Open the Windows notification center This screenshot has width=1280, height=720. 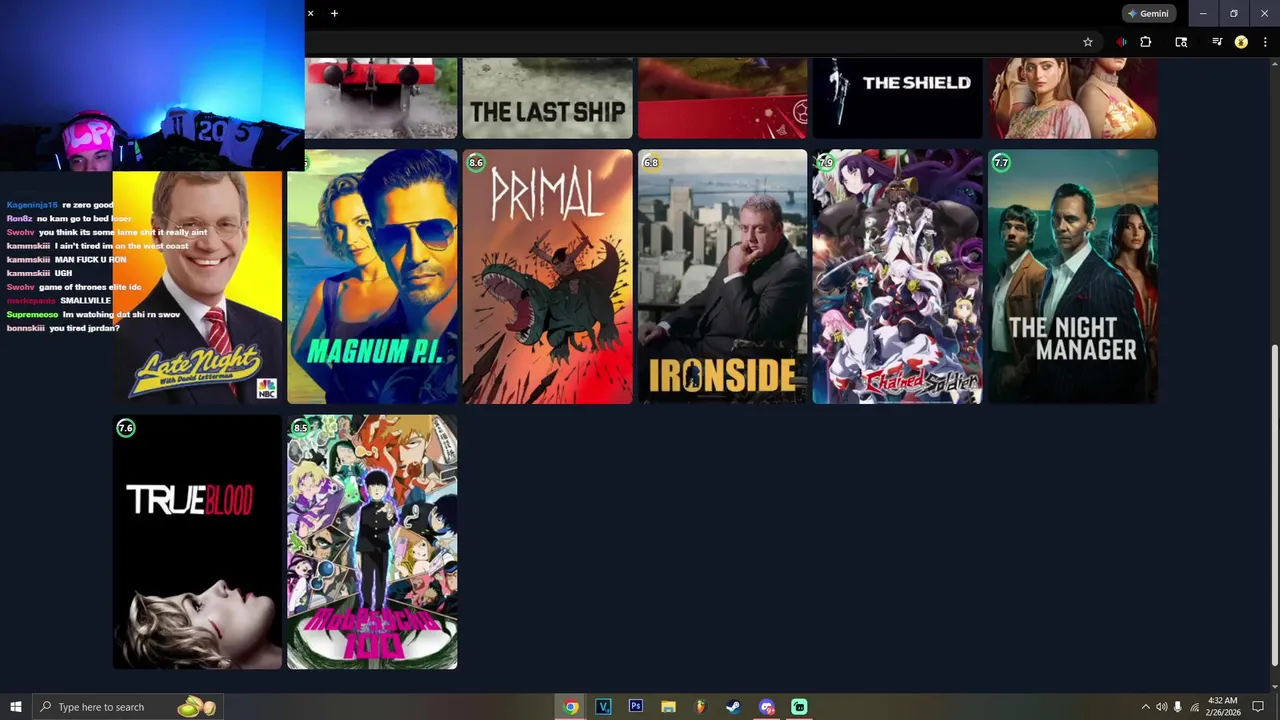pos(1258,707)
